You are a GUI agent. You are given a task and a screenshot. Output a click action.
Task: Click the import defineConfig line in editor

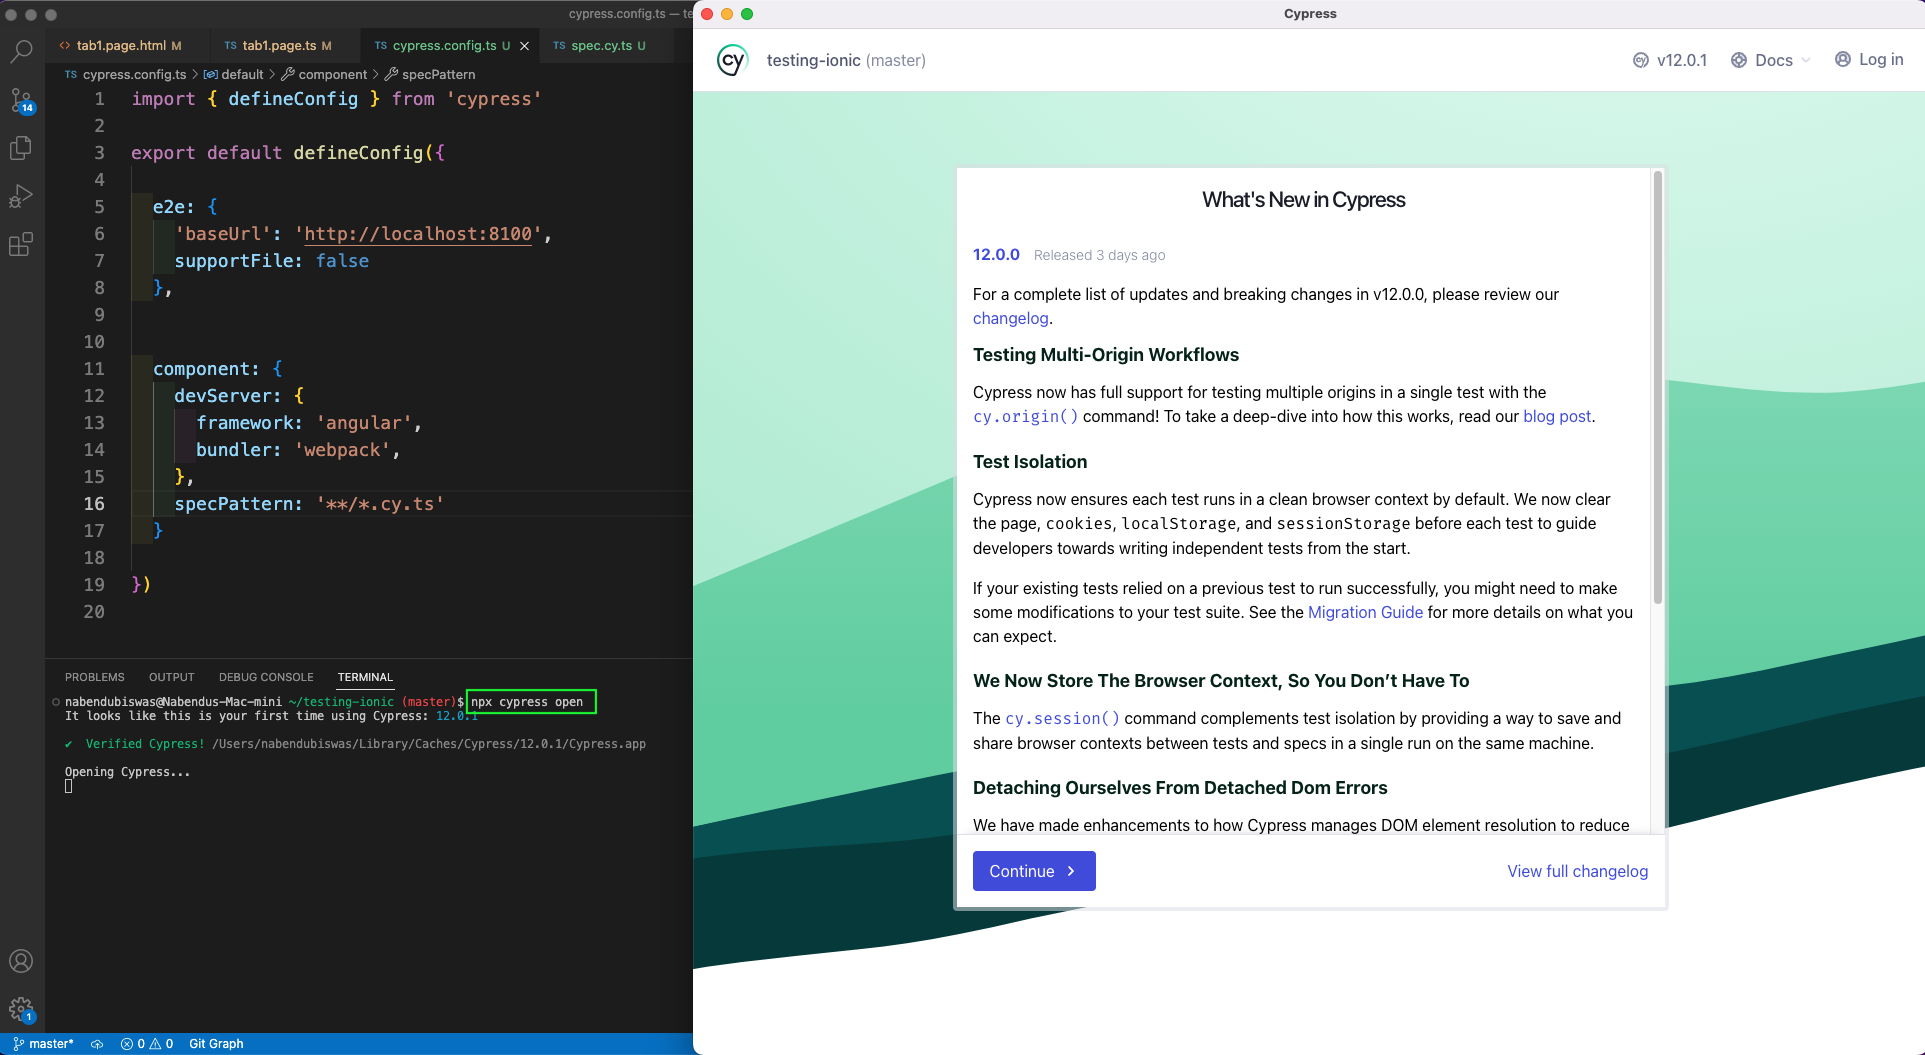click(x=337, y=99)
